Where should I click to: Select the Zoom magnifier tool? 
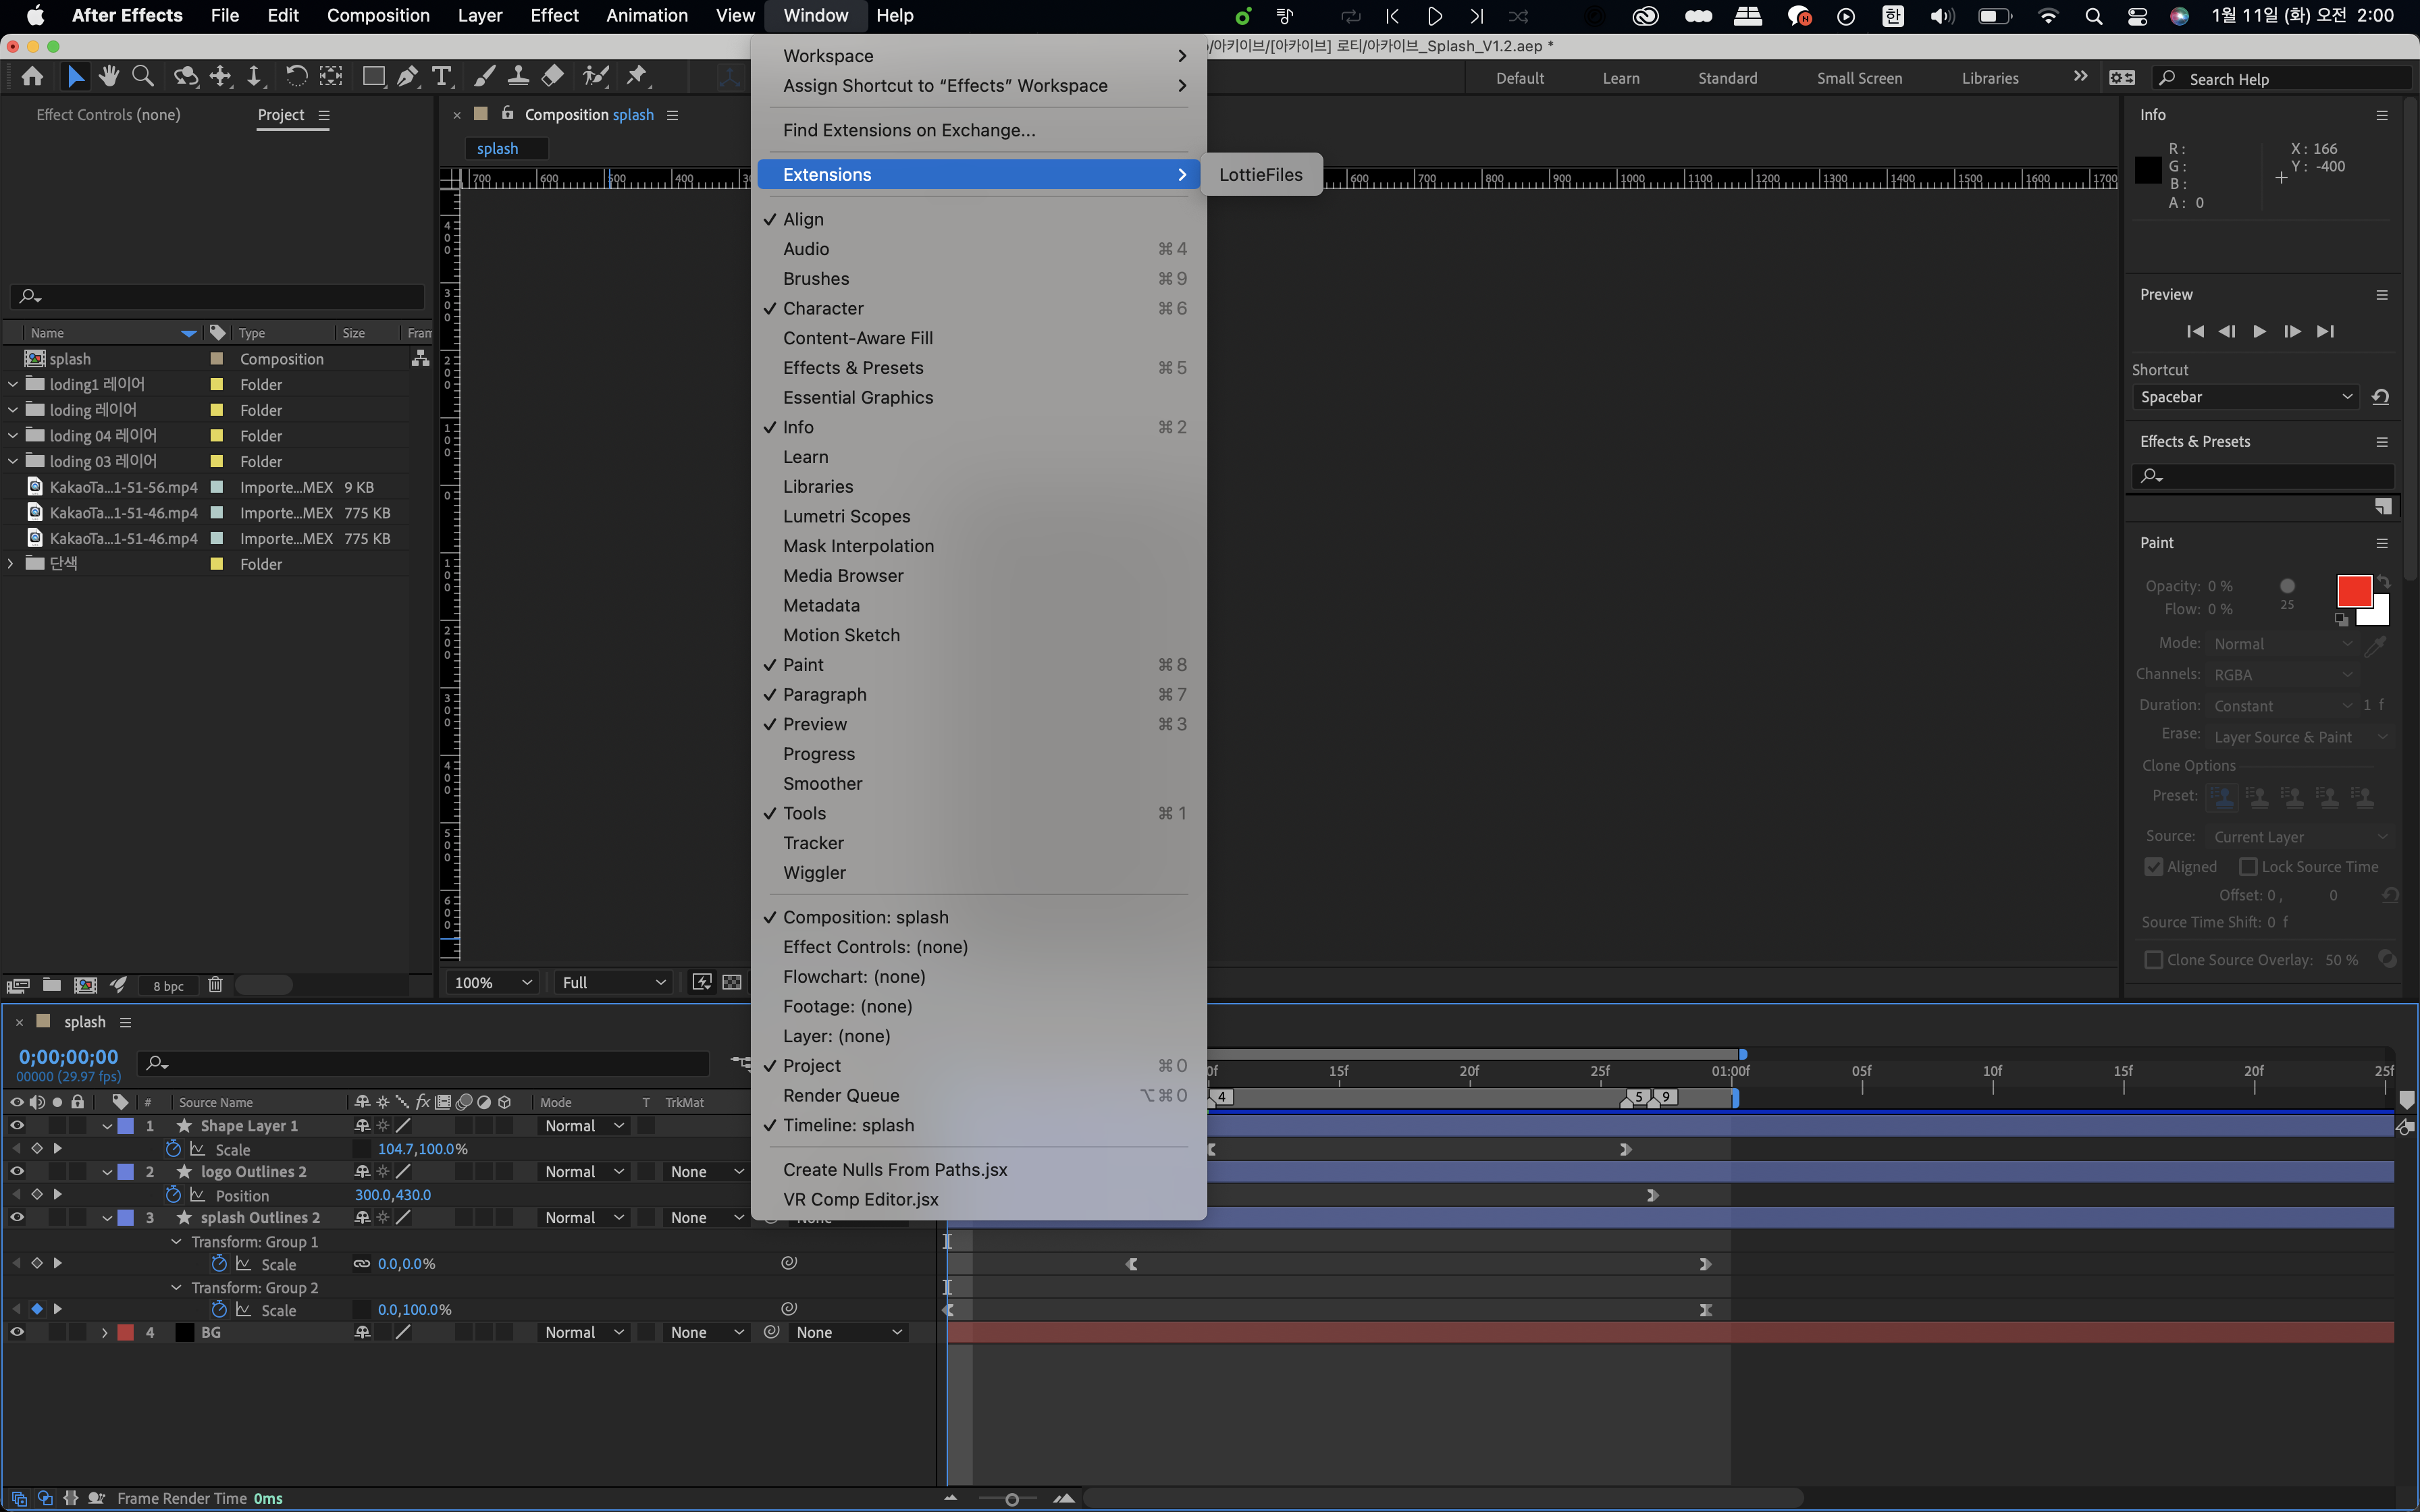pyautogui.click(x=143, y=77)
